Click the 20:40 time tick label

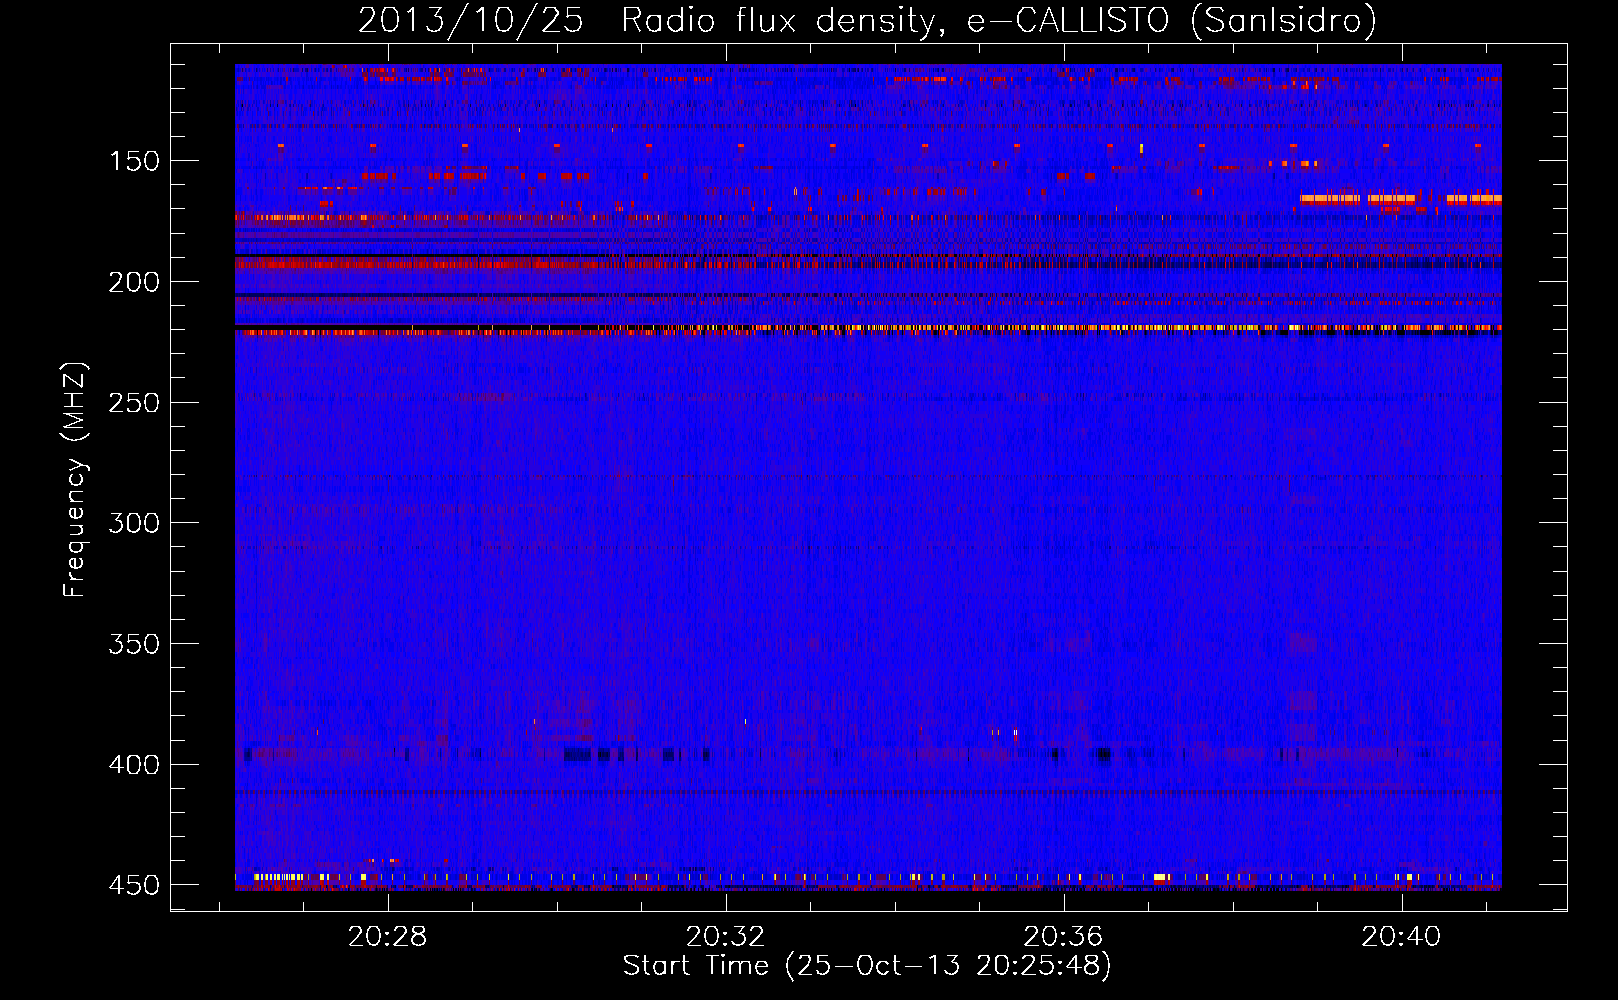pyautogui.click(x=1401, y=936)
